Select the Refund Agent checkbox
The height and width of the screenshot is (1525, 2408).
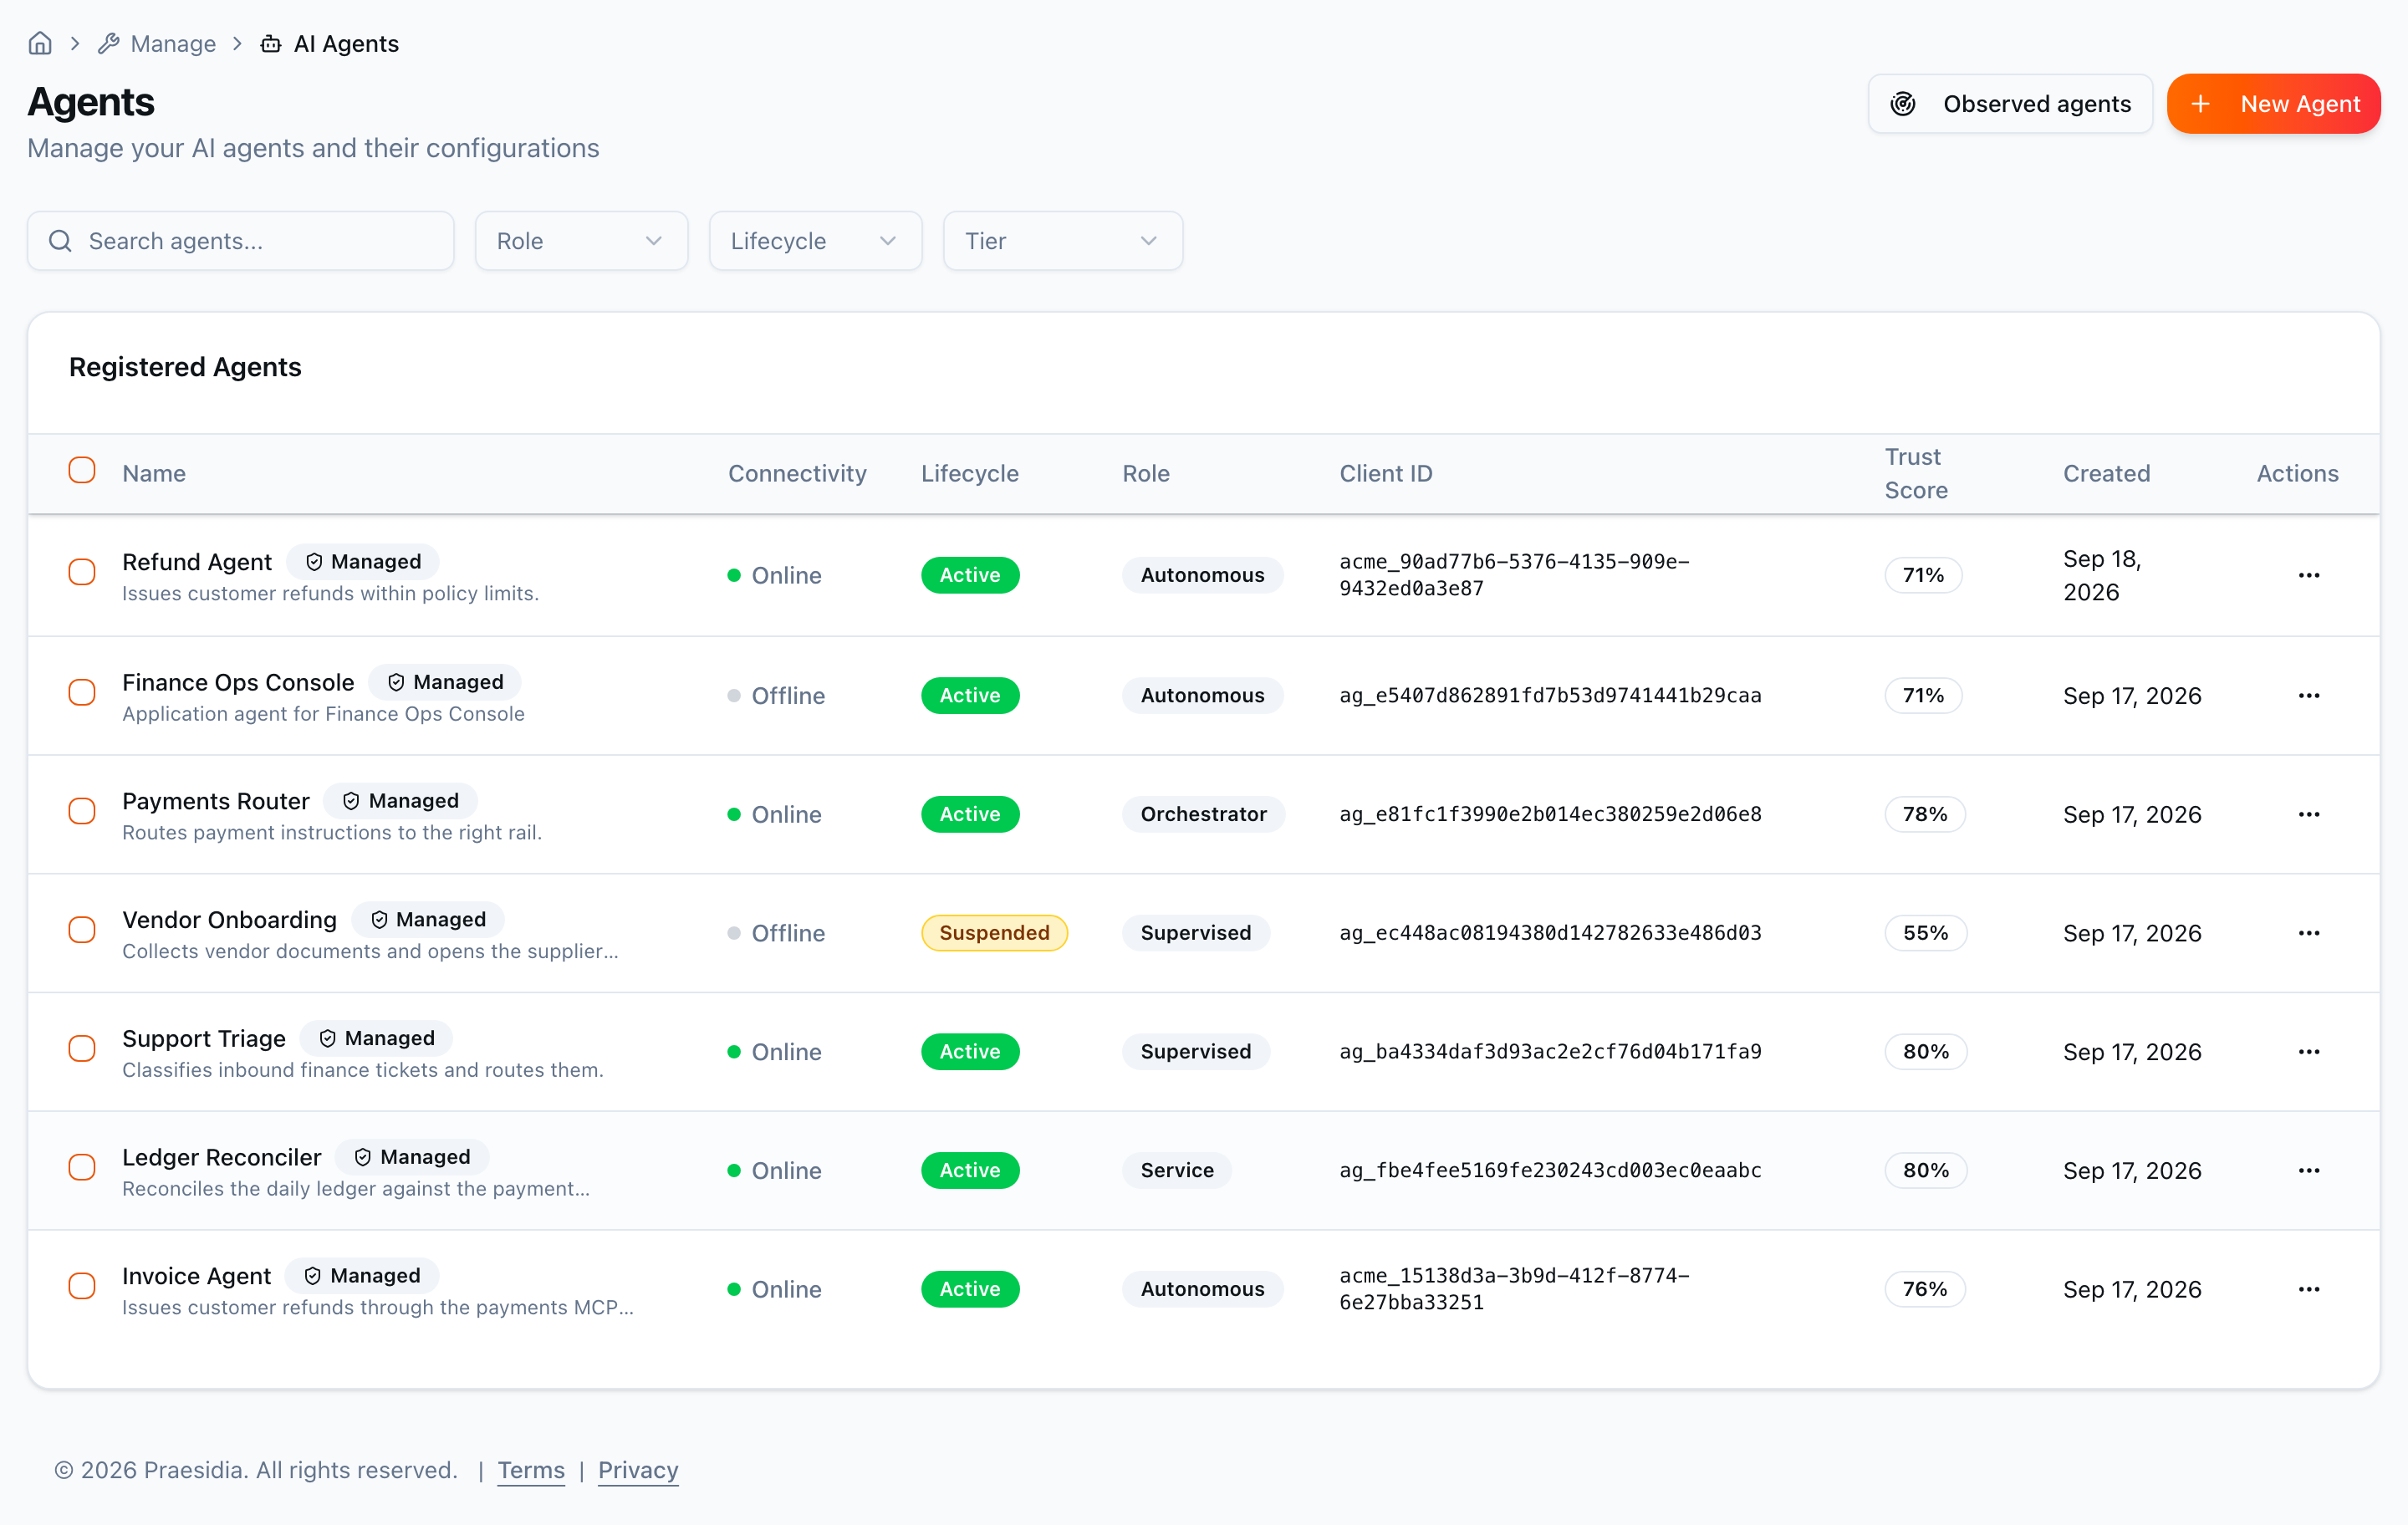point(82,572)
